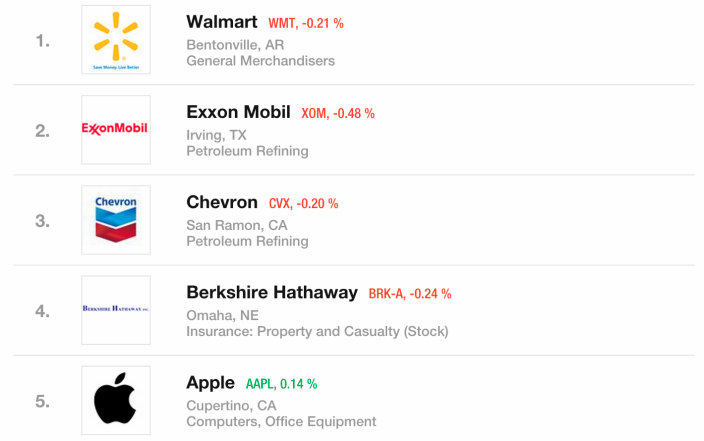Click rank number 5 entry
Screen dimensions: 704x441
click(x=42, y=401)
